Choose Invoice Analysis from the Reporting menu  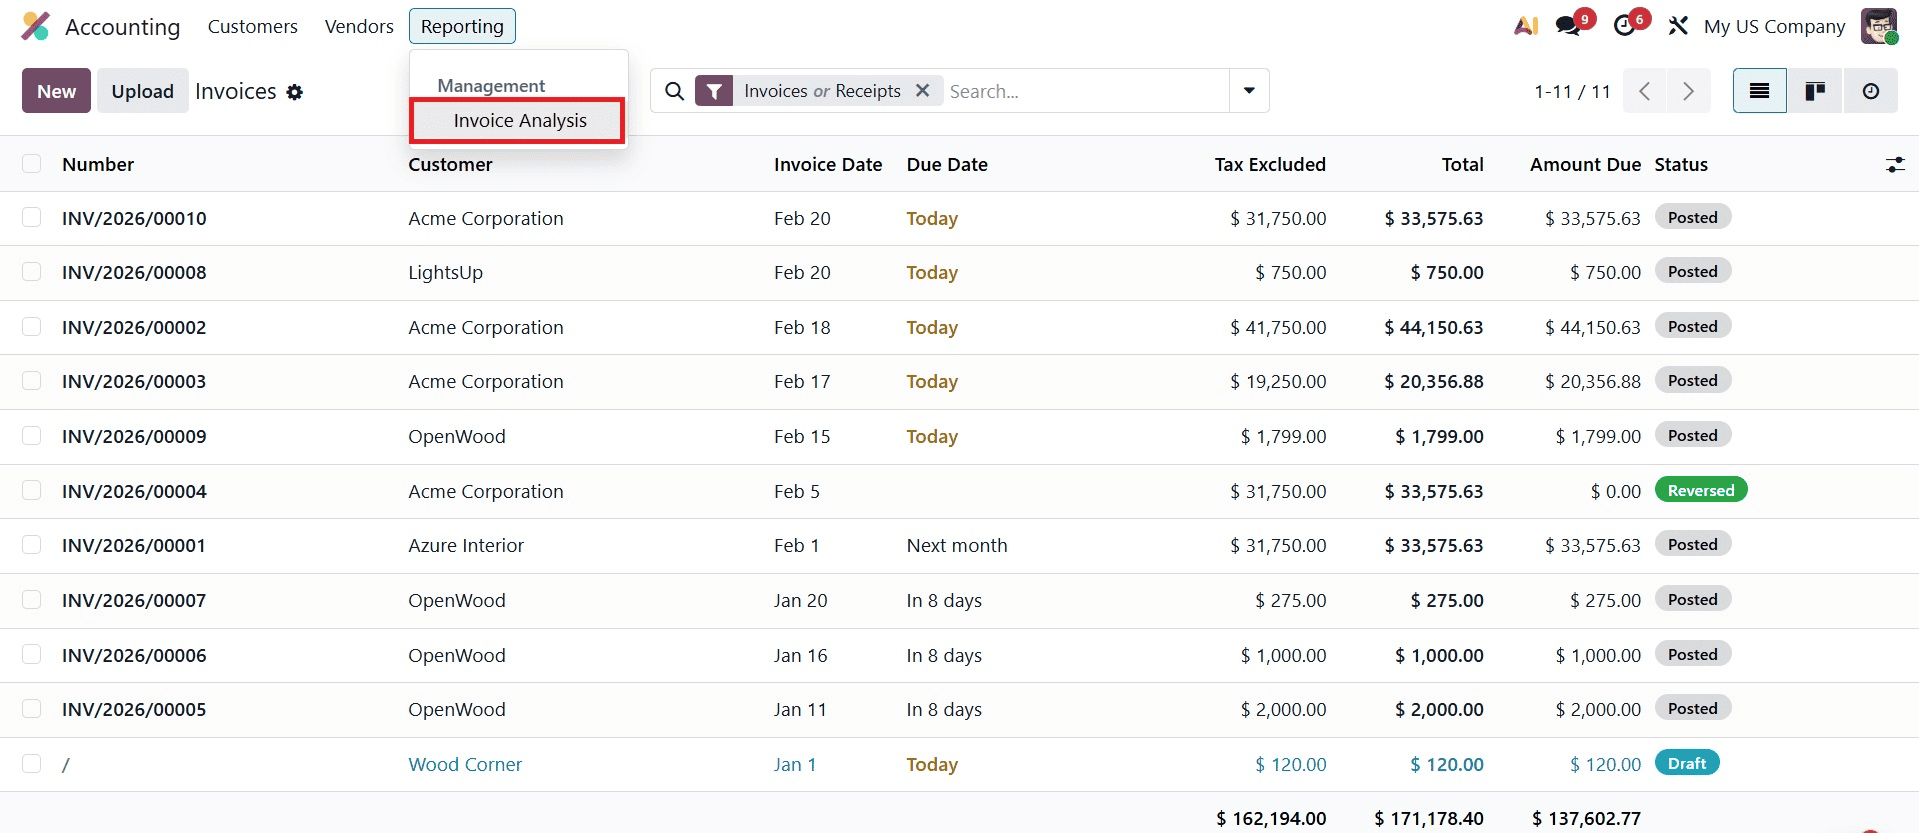pyautogui.click(x=518, y=121)
